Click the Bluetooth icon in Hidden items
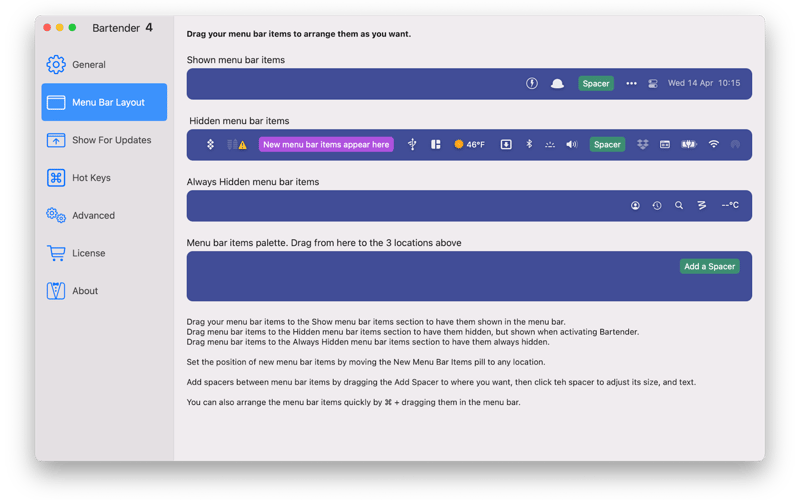 pyautogui.click(x=529, y=144)
